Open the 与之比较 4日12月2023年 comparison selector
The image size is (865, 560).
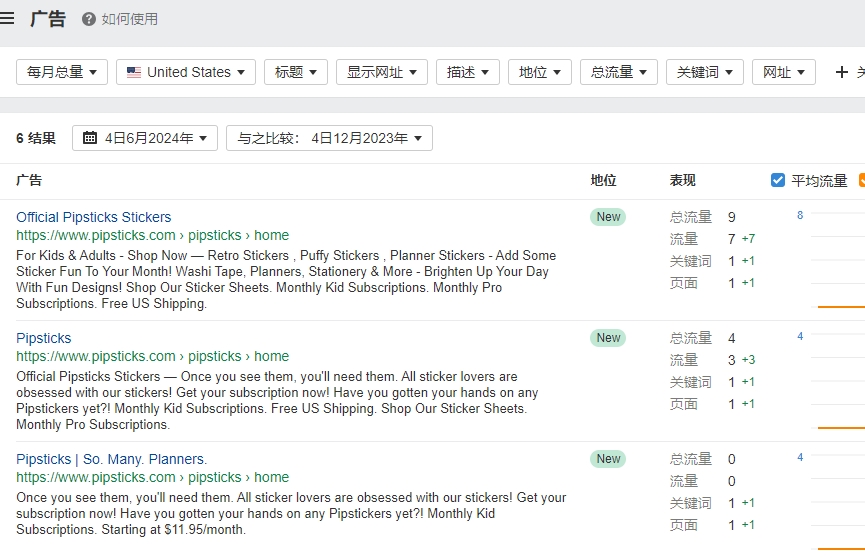pyautogui.click(x=329, y=138)
